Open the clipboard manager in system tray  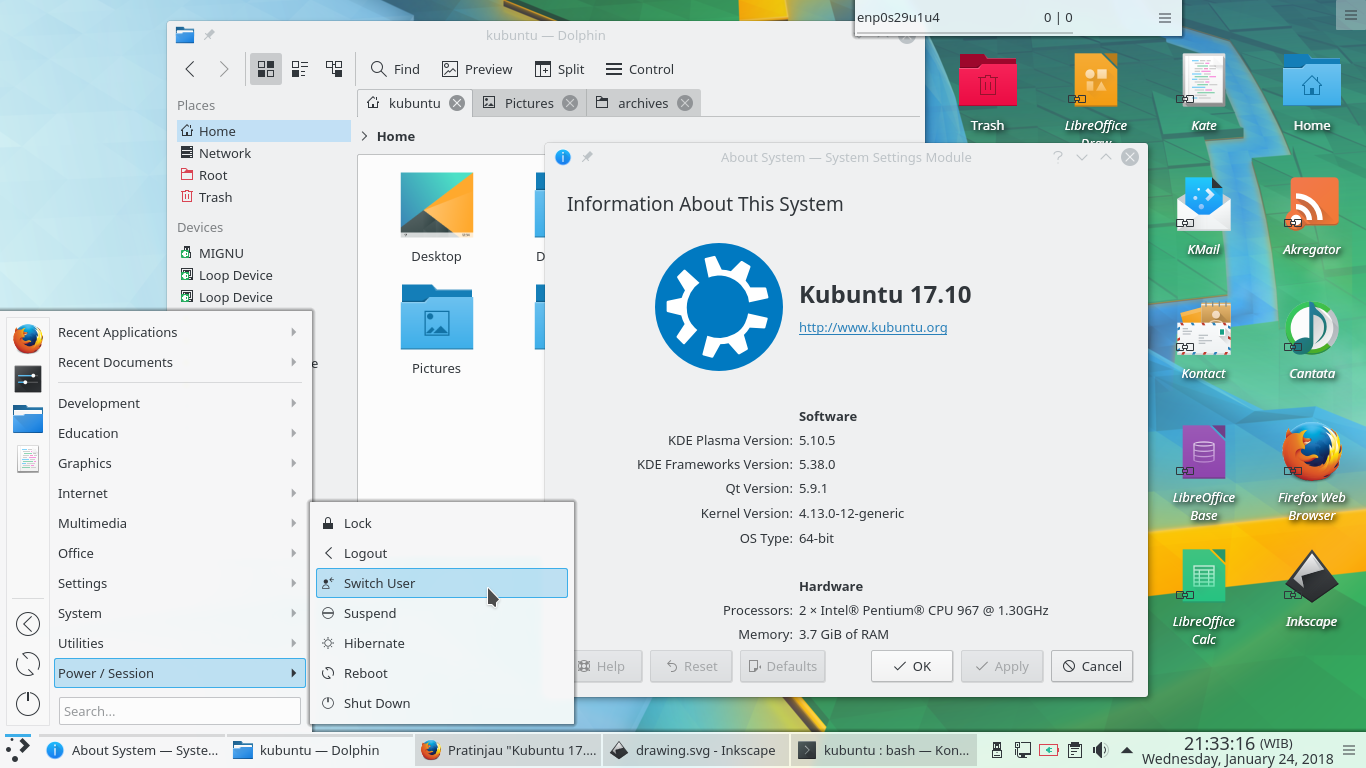[x=1074, y=749]
